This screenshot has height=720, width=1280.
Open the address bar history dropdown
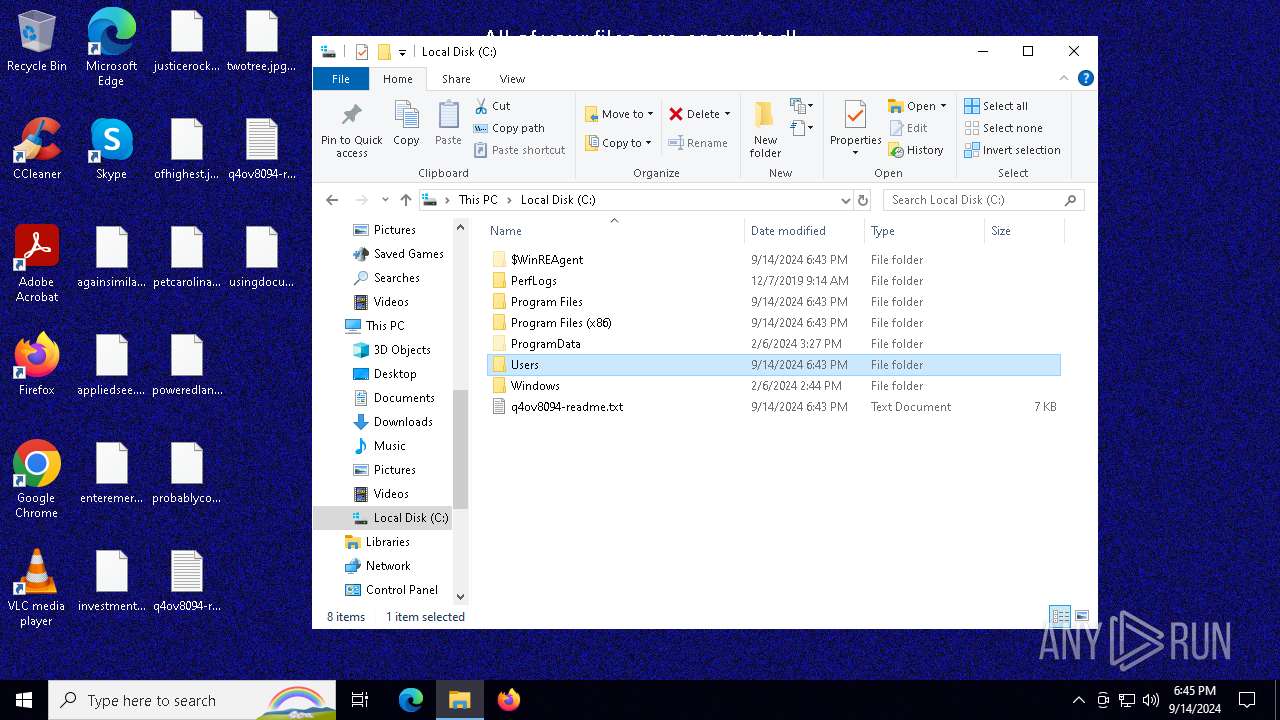coord(845,200)
